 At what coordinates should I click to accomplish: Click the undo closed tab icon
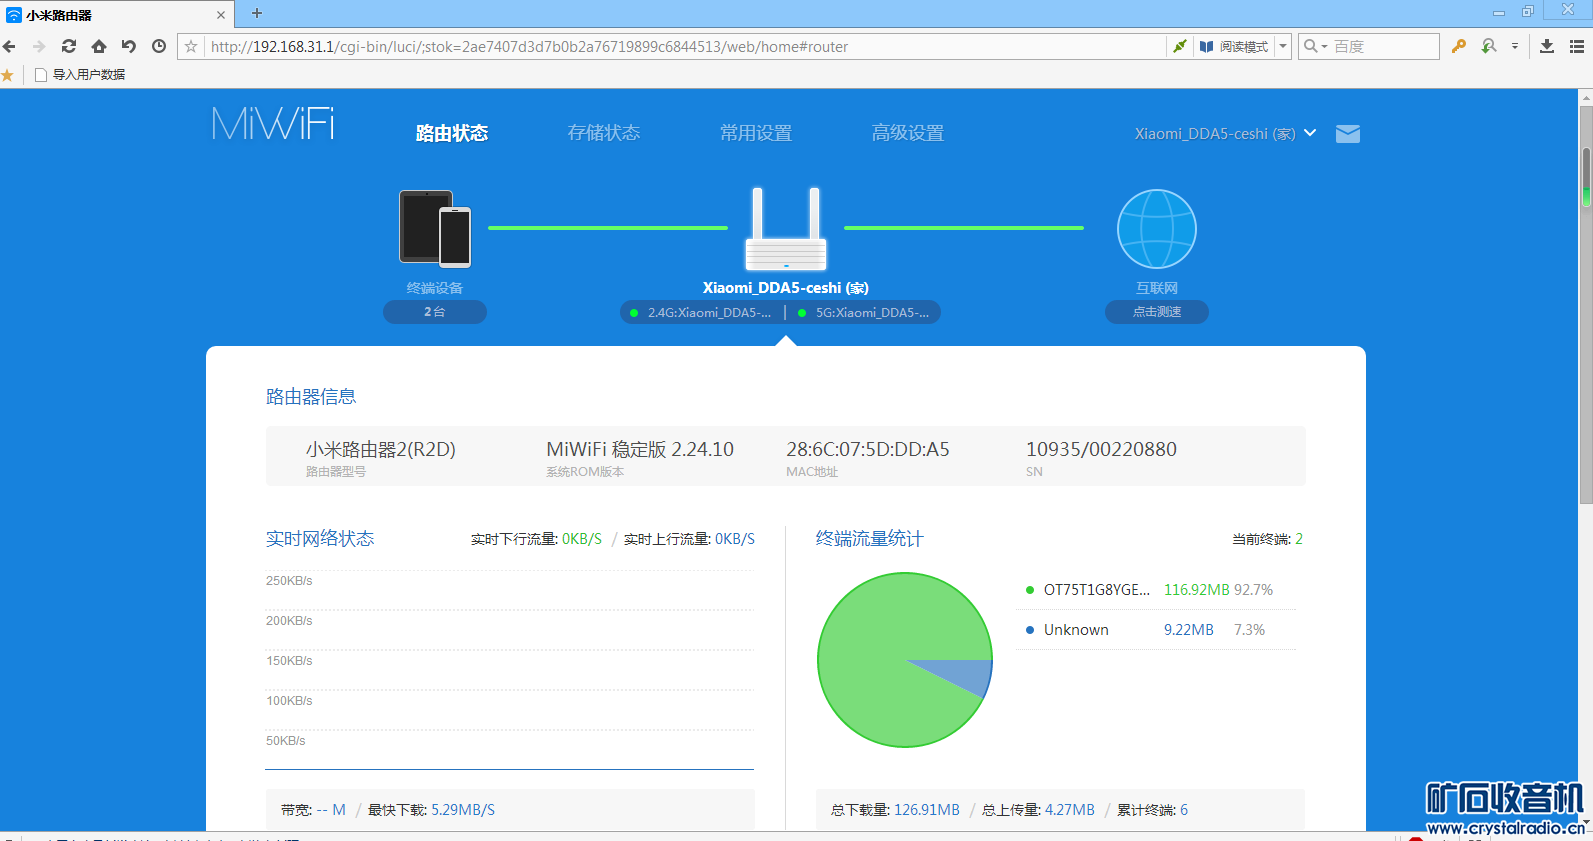pyautogui.click(x=129, y=46)
